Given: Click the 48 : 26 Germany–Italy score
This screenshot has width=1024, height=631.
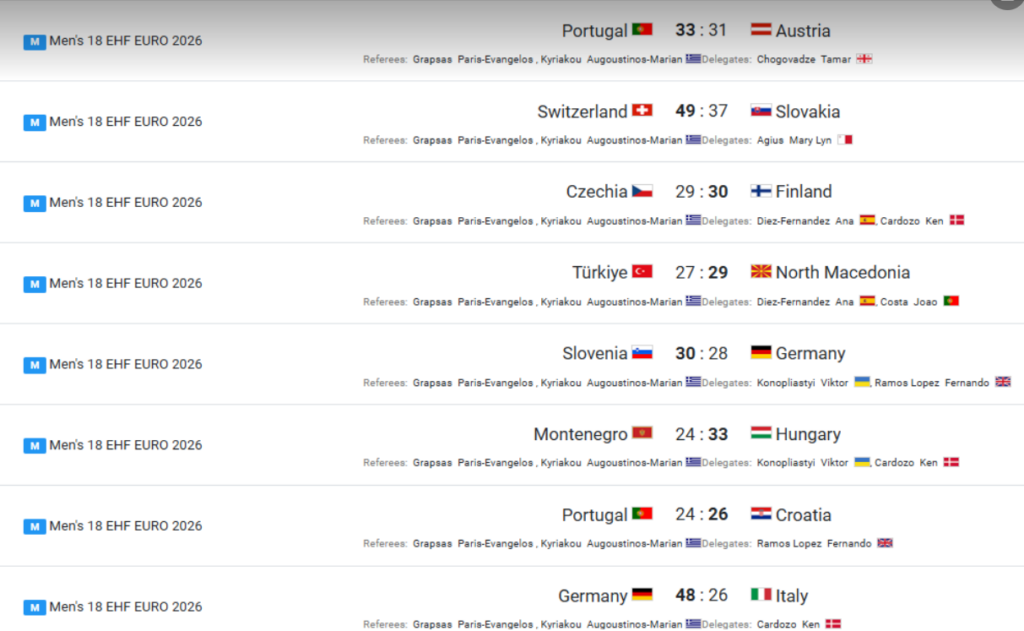Looking at the screenshot, I should [701, 595].
